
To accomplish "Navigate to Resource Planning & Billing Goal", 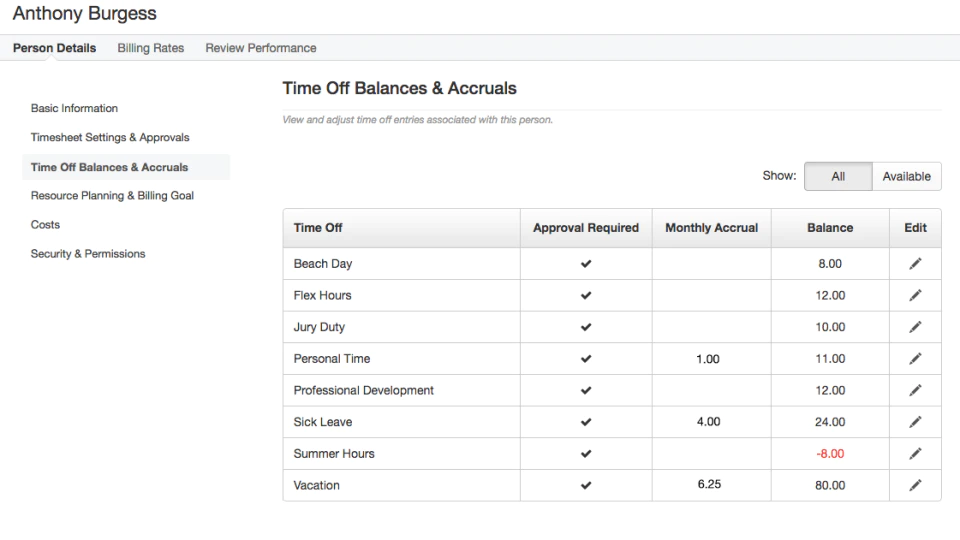I will [x=112, y=196].
